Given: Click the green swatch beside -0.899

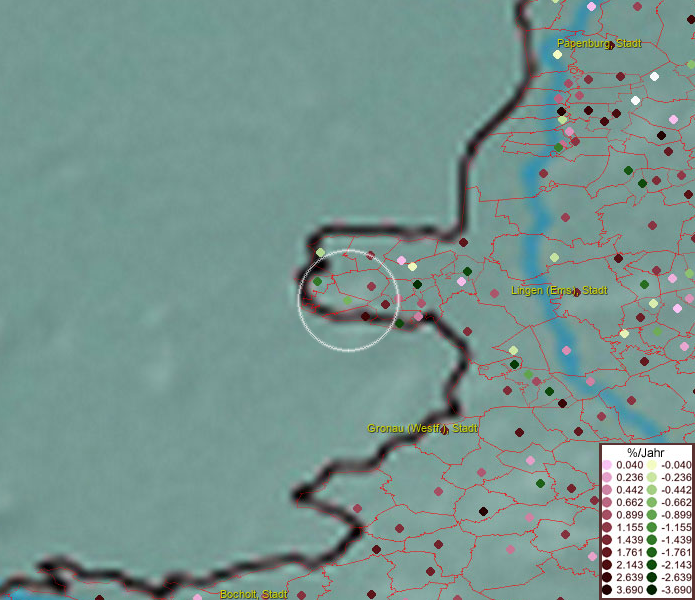Looking at the screenshot, I should click(652, 515).
